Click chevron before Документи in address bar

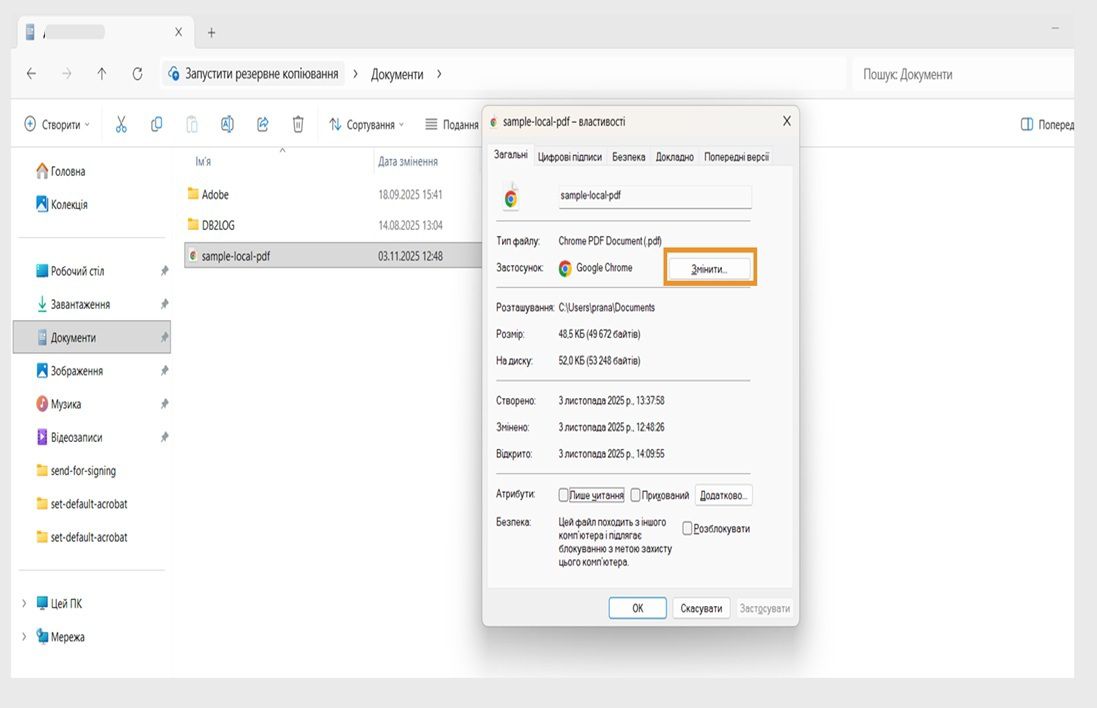(355, 73)
